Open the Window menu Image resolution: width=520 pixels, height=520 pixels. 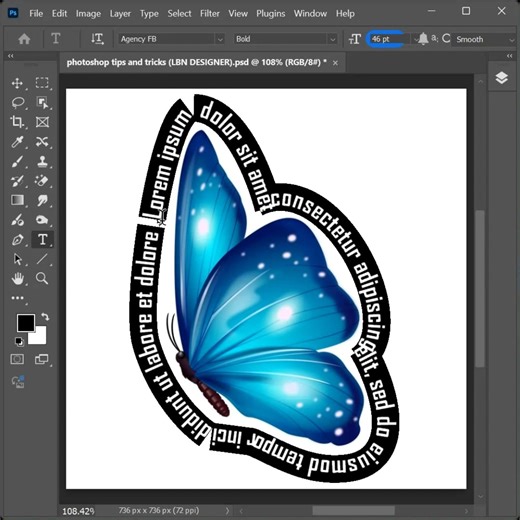pos(310,14)
